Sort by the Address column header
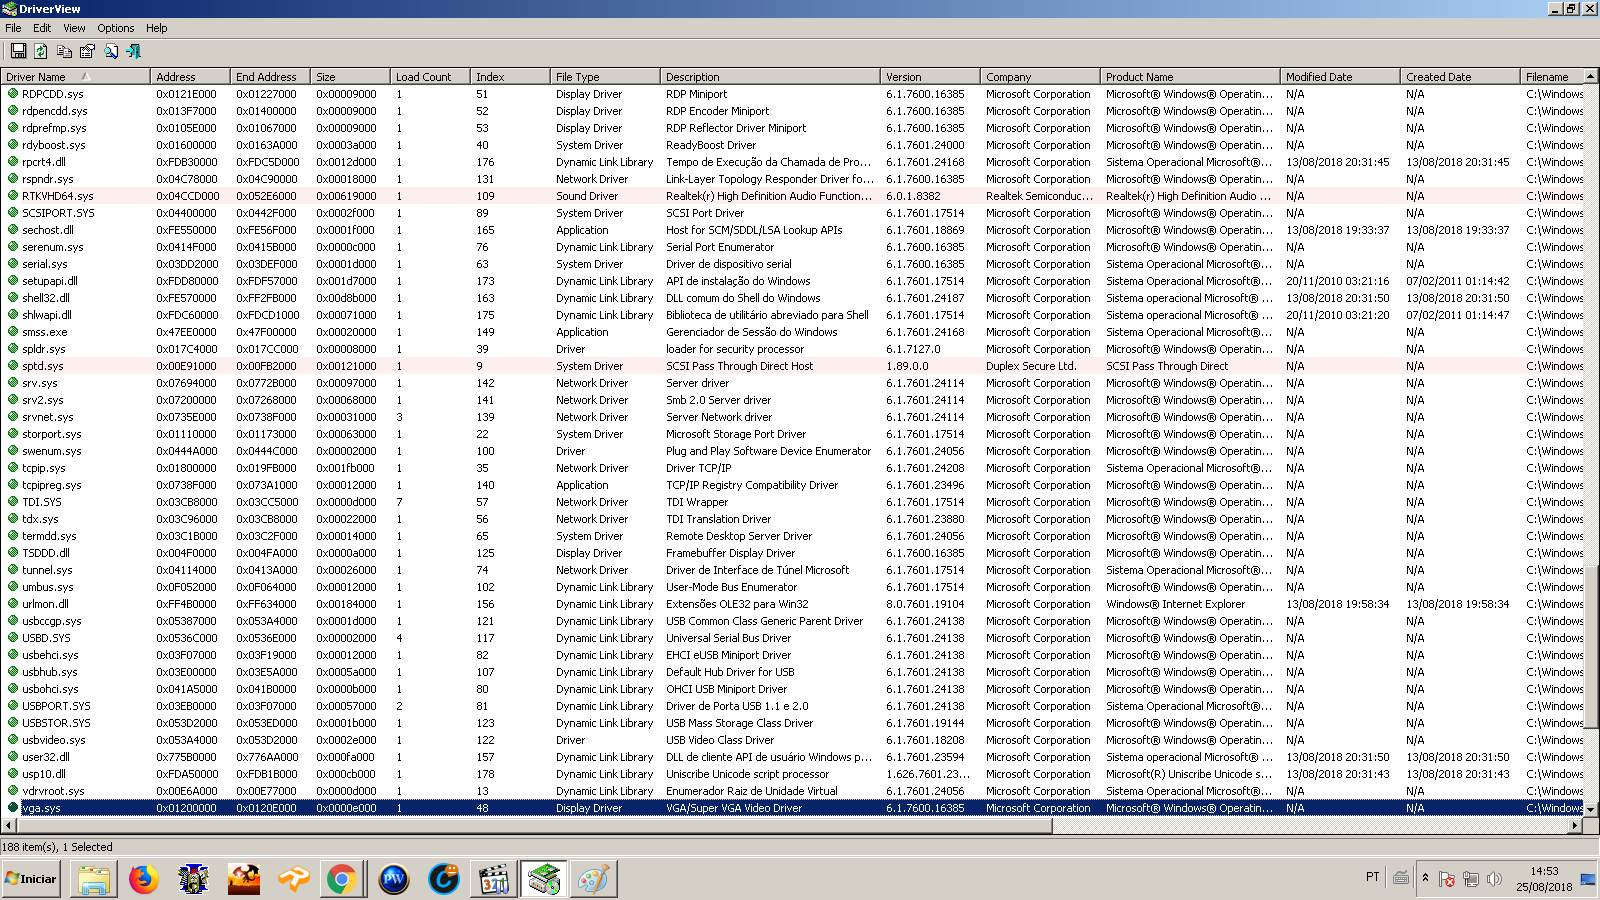 click(190, 77)
